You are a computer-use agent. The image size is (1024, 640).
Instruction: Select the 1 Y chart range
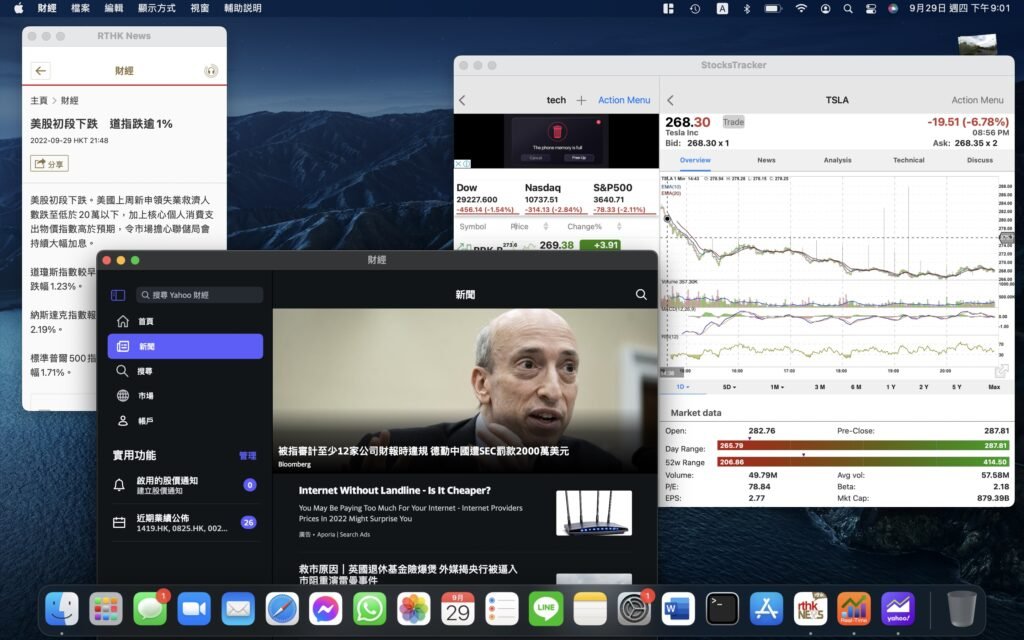coord(891,387)
